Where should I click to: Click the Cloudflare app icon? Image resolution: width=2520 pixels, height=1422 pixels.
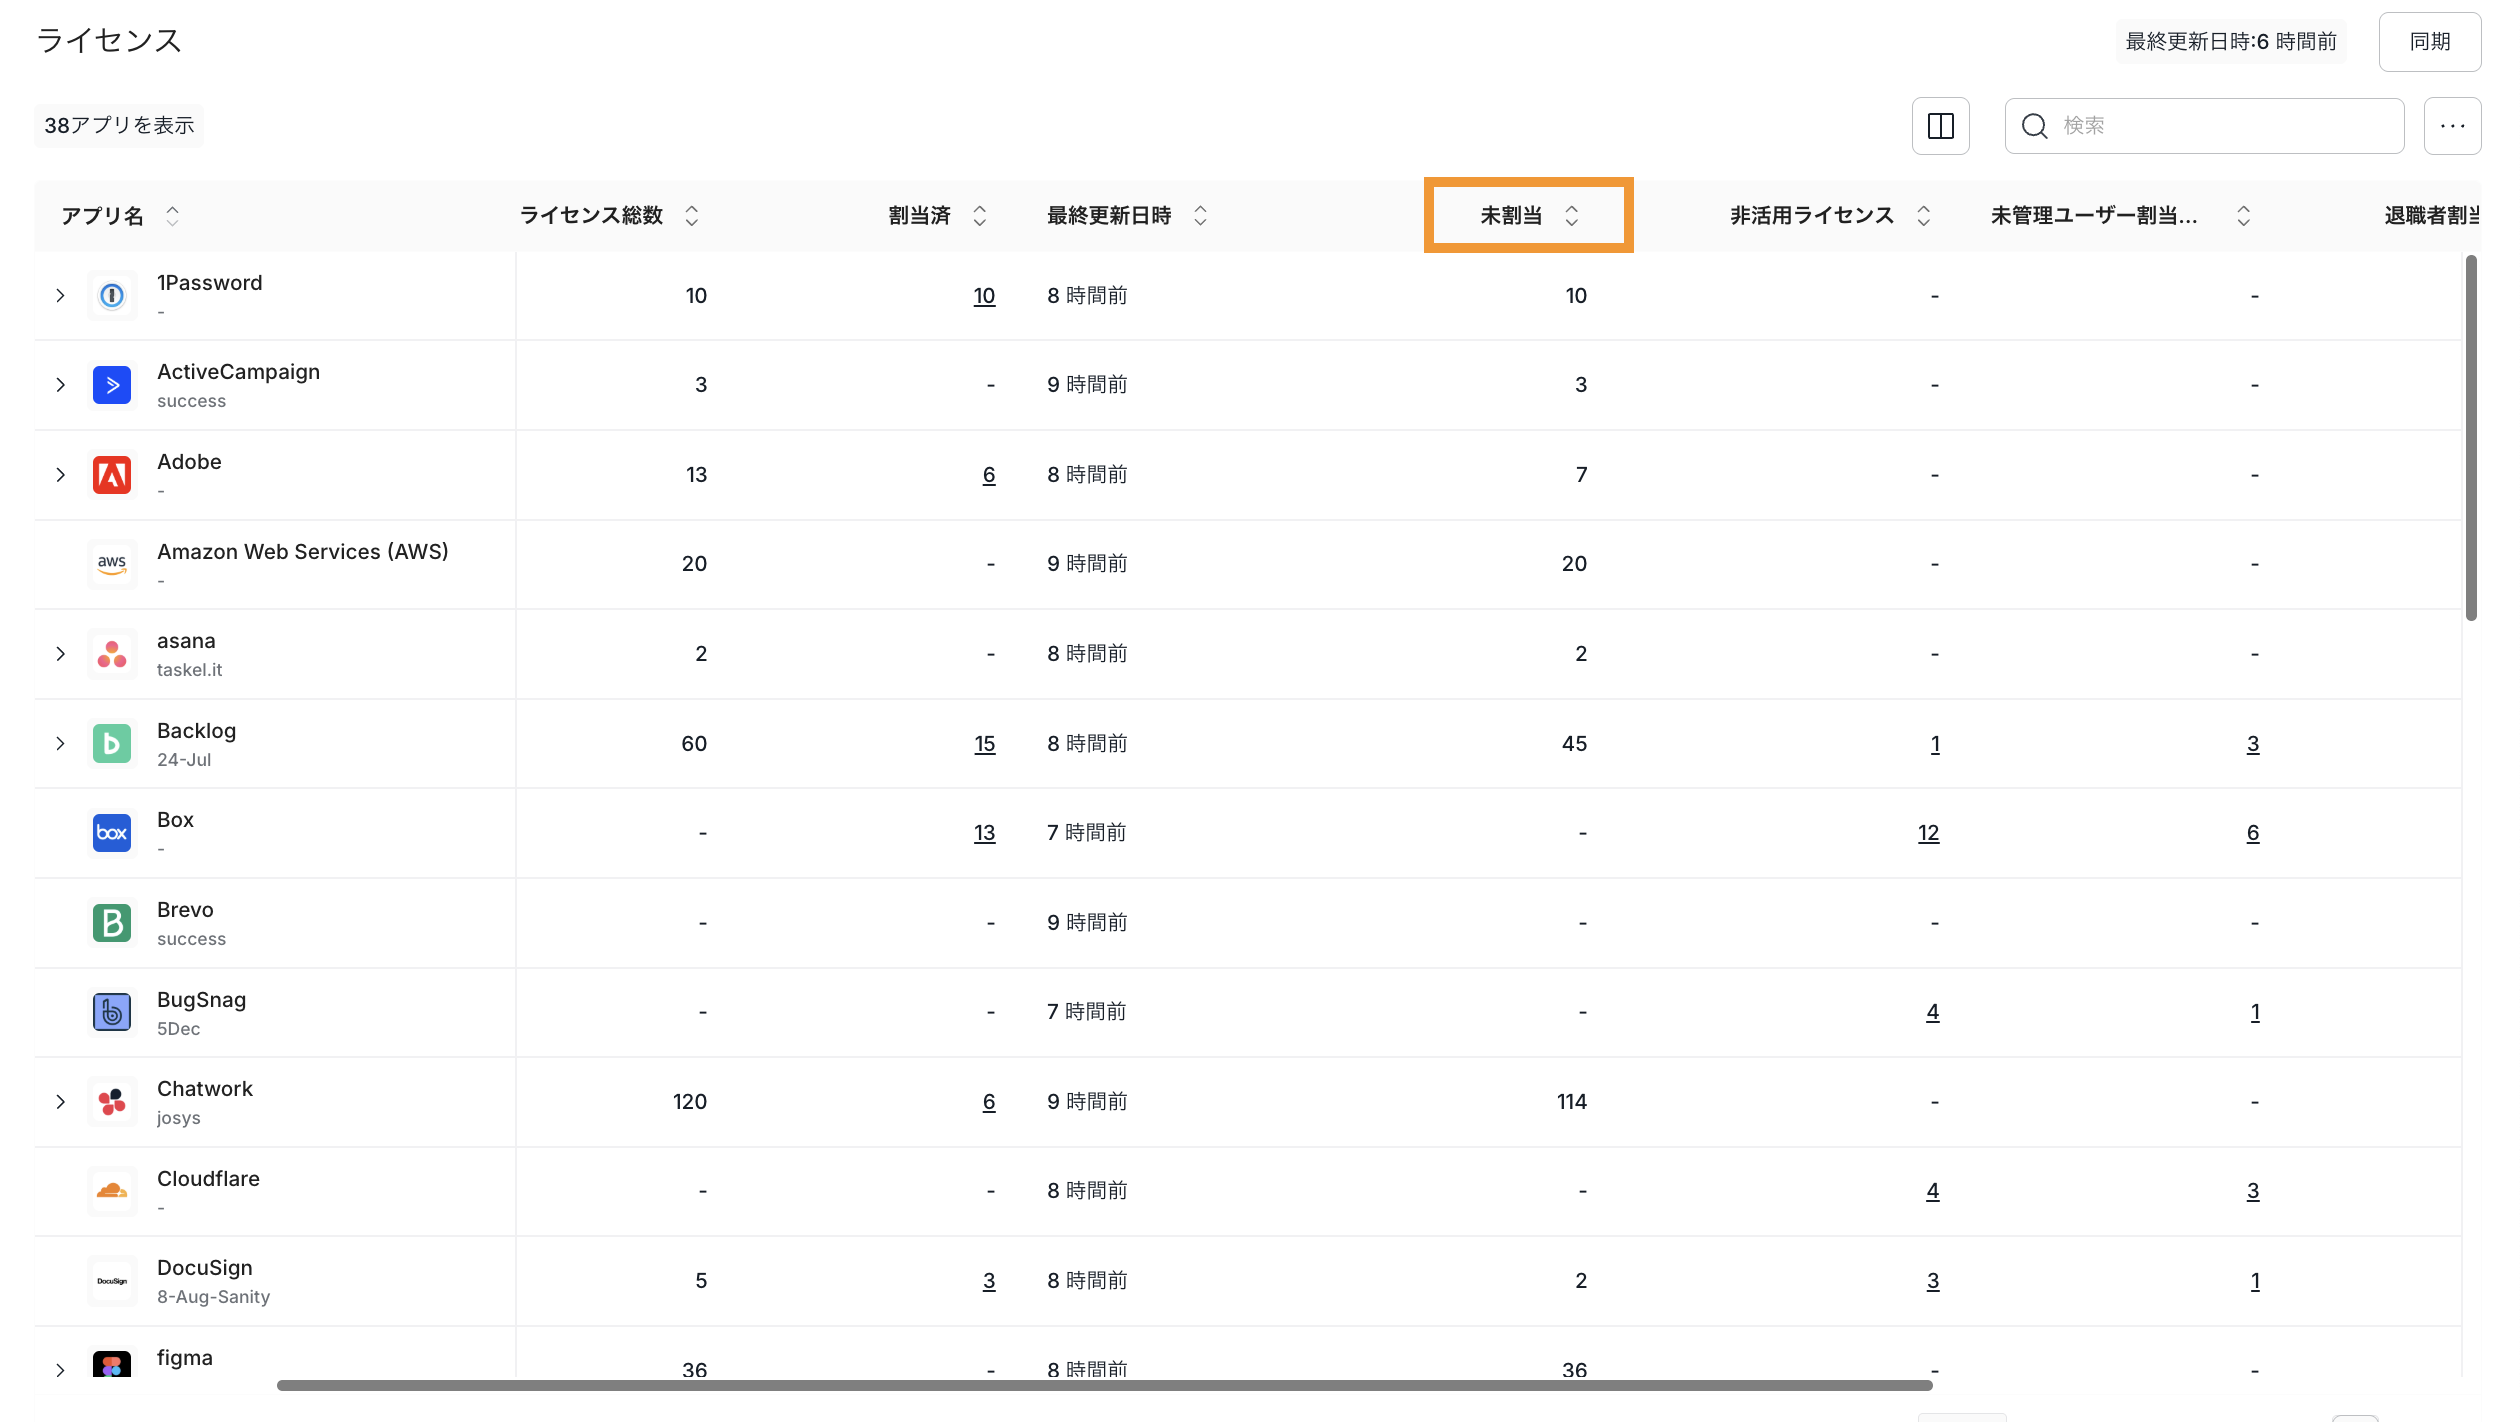(112, 1191)
